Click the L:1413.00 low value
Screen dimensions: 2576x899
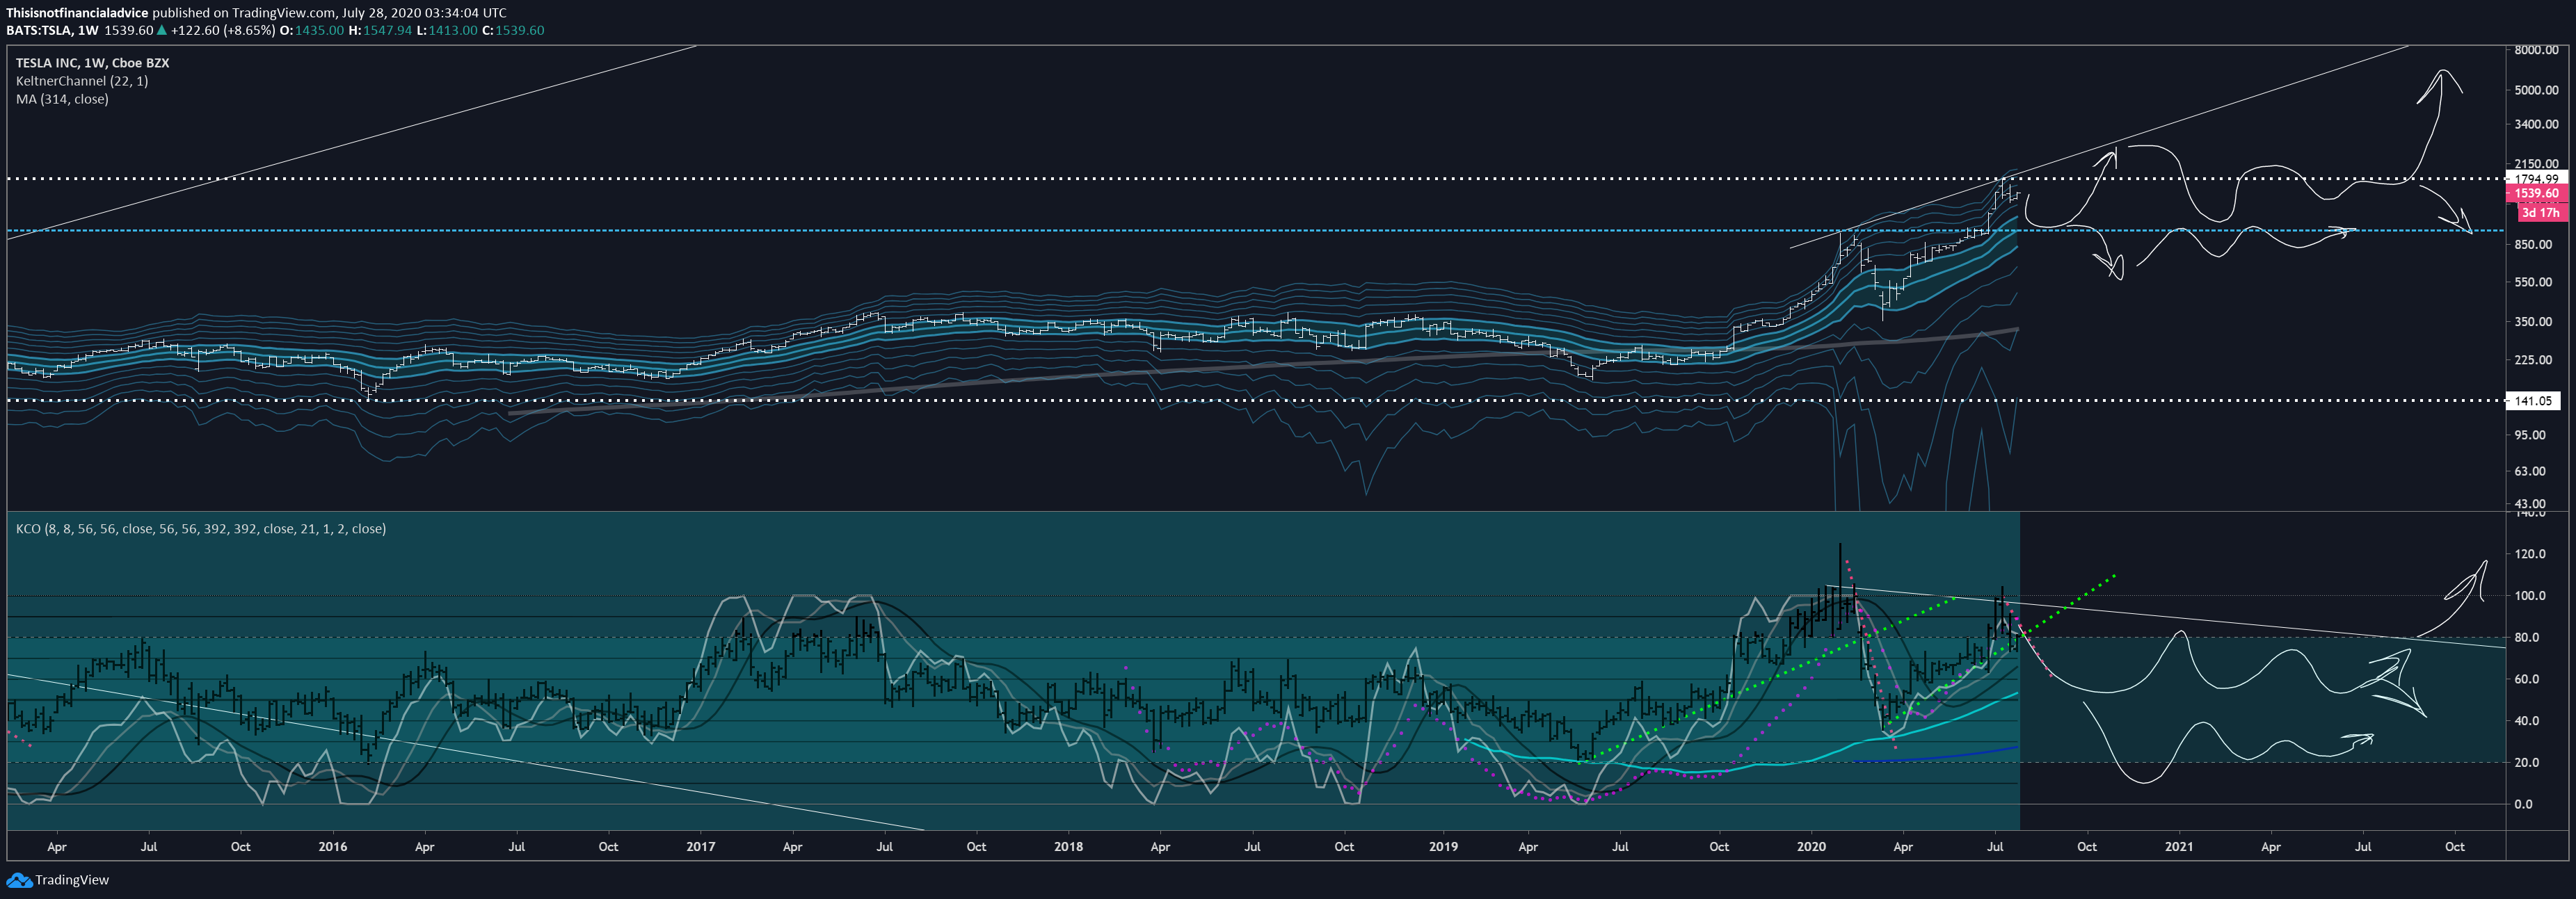pyautogui.click(x=447, y=30)
